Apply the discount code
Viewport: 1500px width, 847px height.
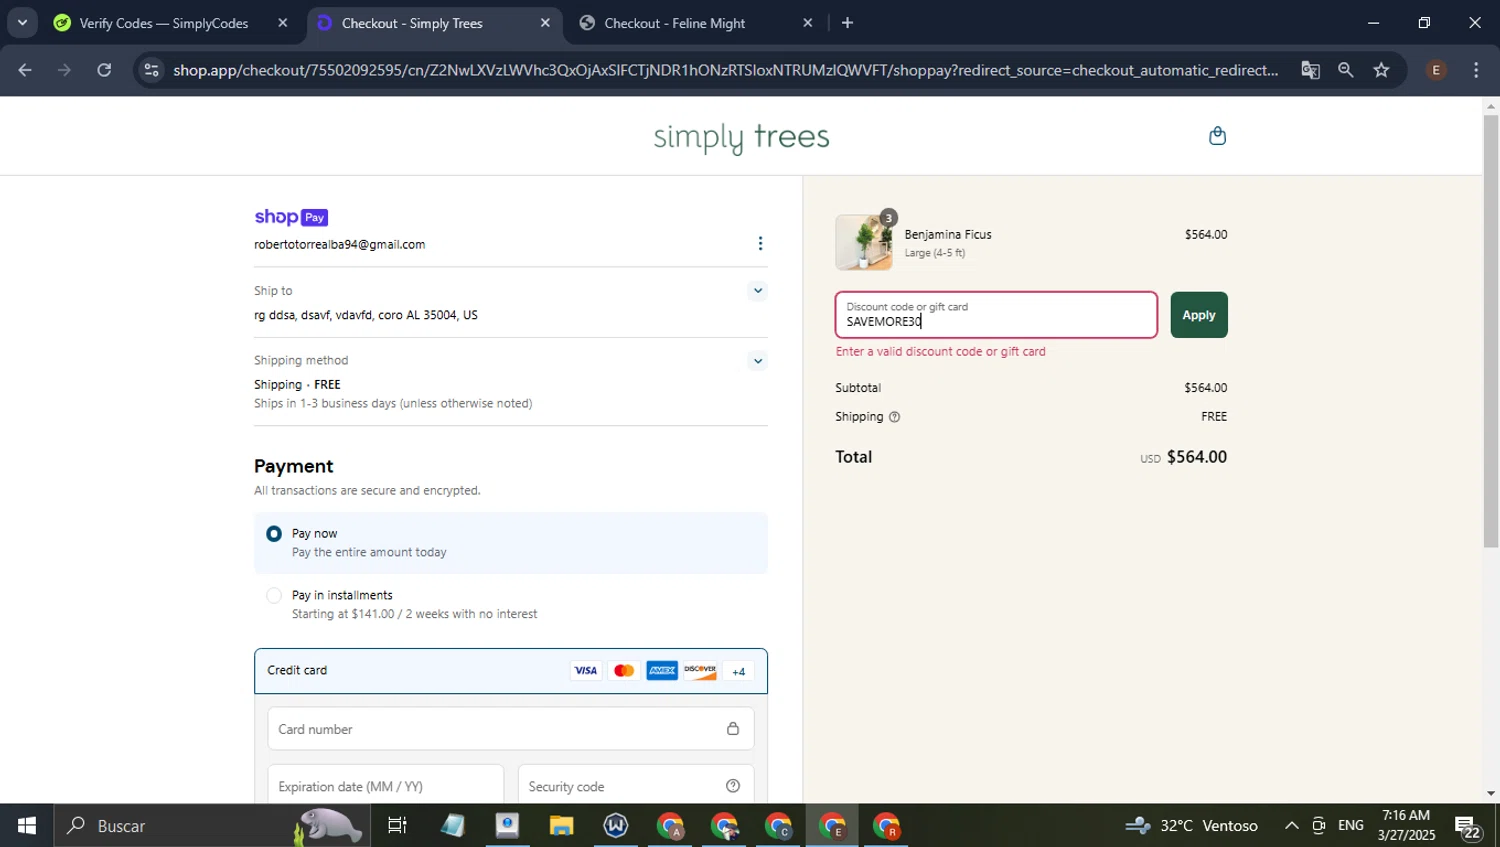[x=1199, y=315]
